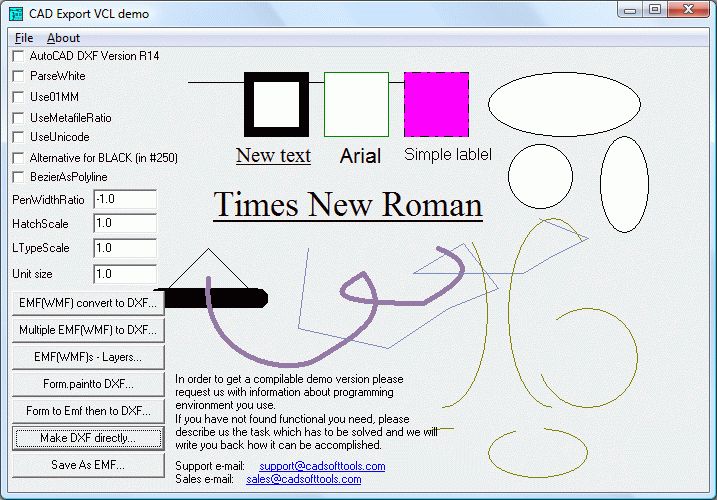Image resolution: width=717 pixels, height=500 pixels.
Task: Tick the UseUnicode checkbox
Action: [x=18, y=137]
